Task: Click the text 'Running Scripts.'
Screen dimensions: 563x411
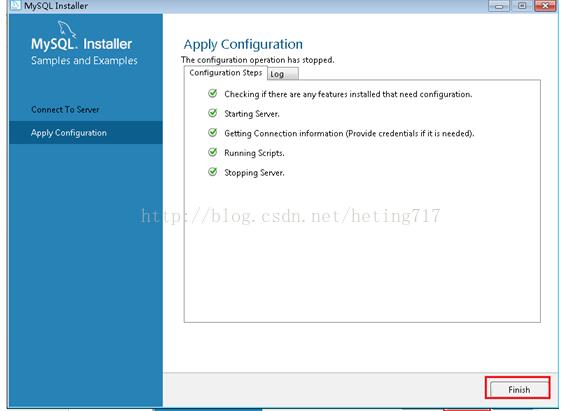Action: tap(254, 153)
